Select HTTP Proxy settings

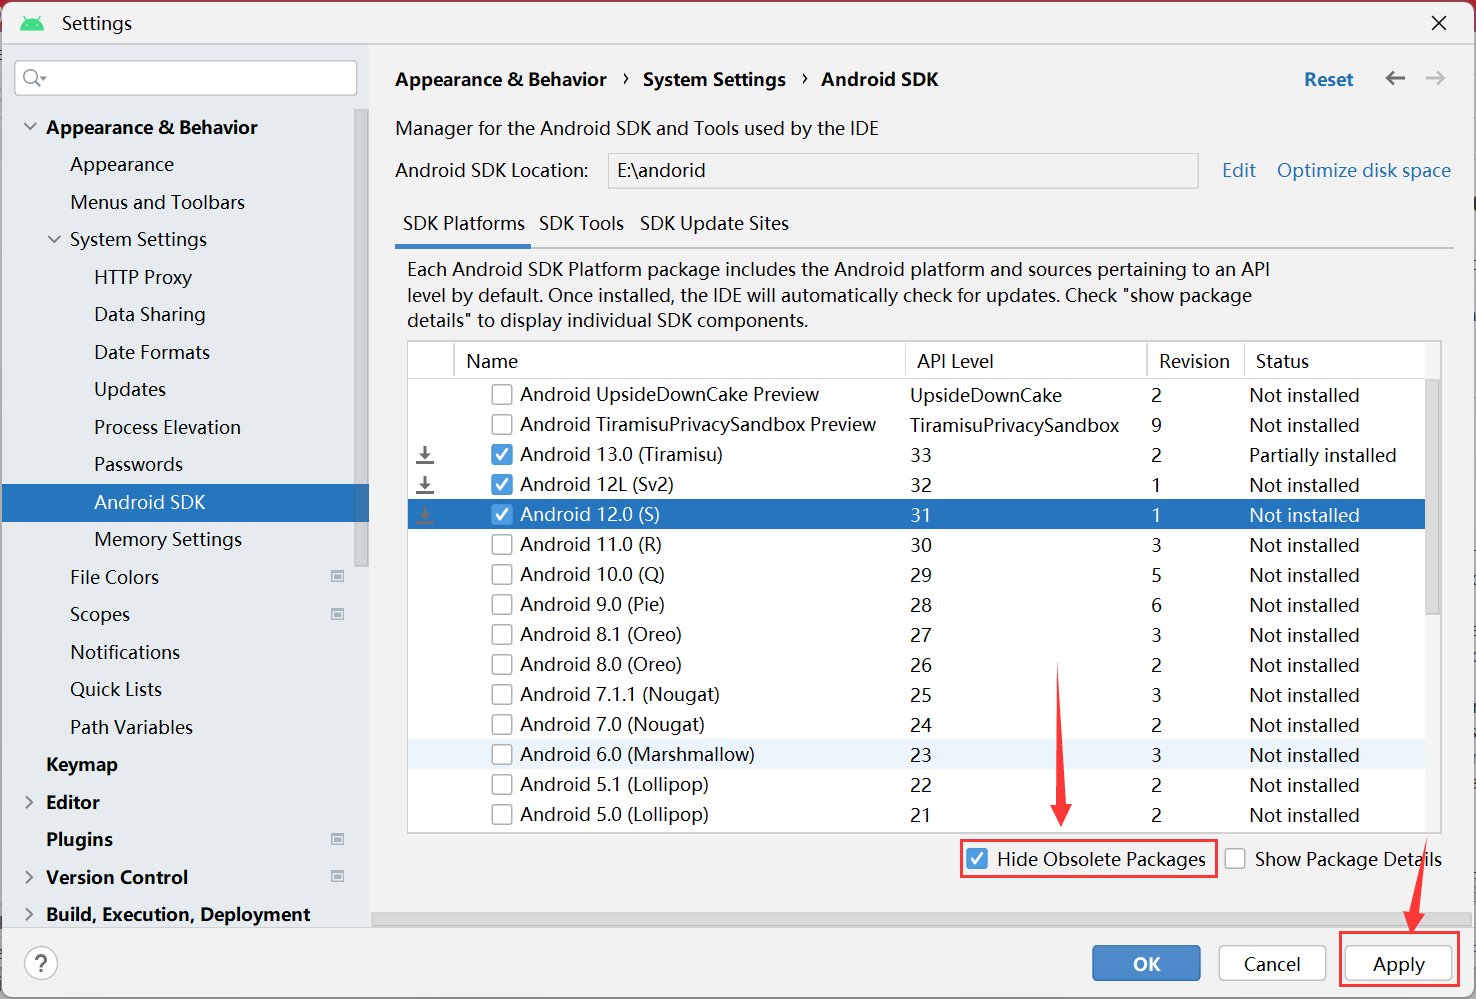coord(143,277)
